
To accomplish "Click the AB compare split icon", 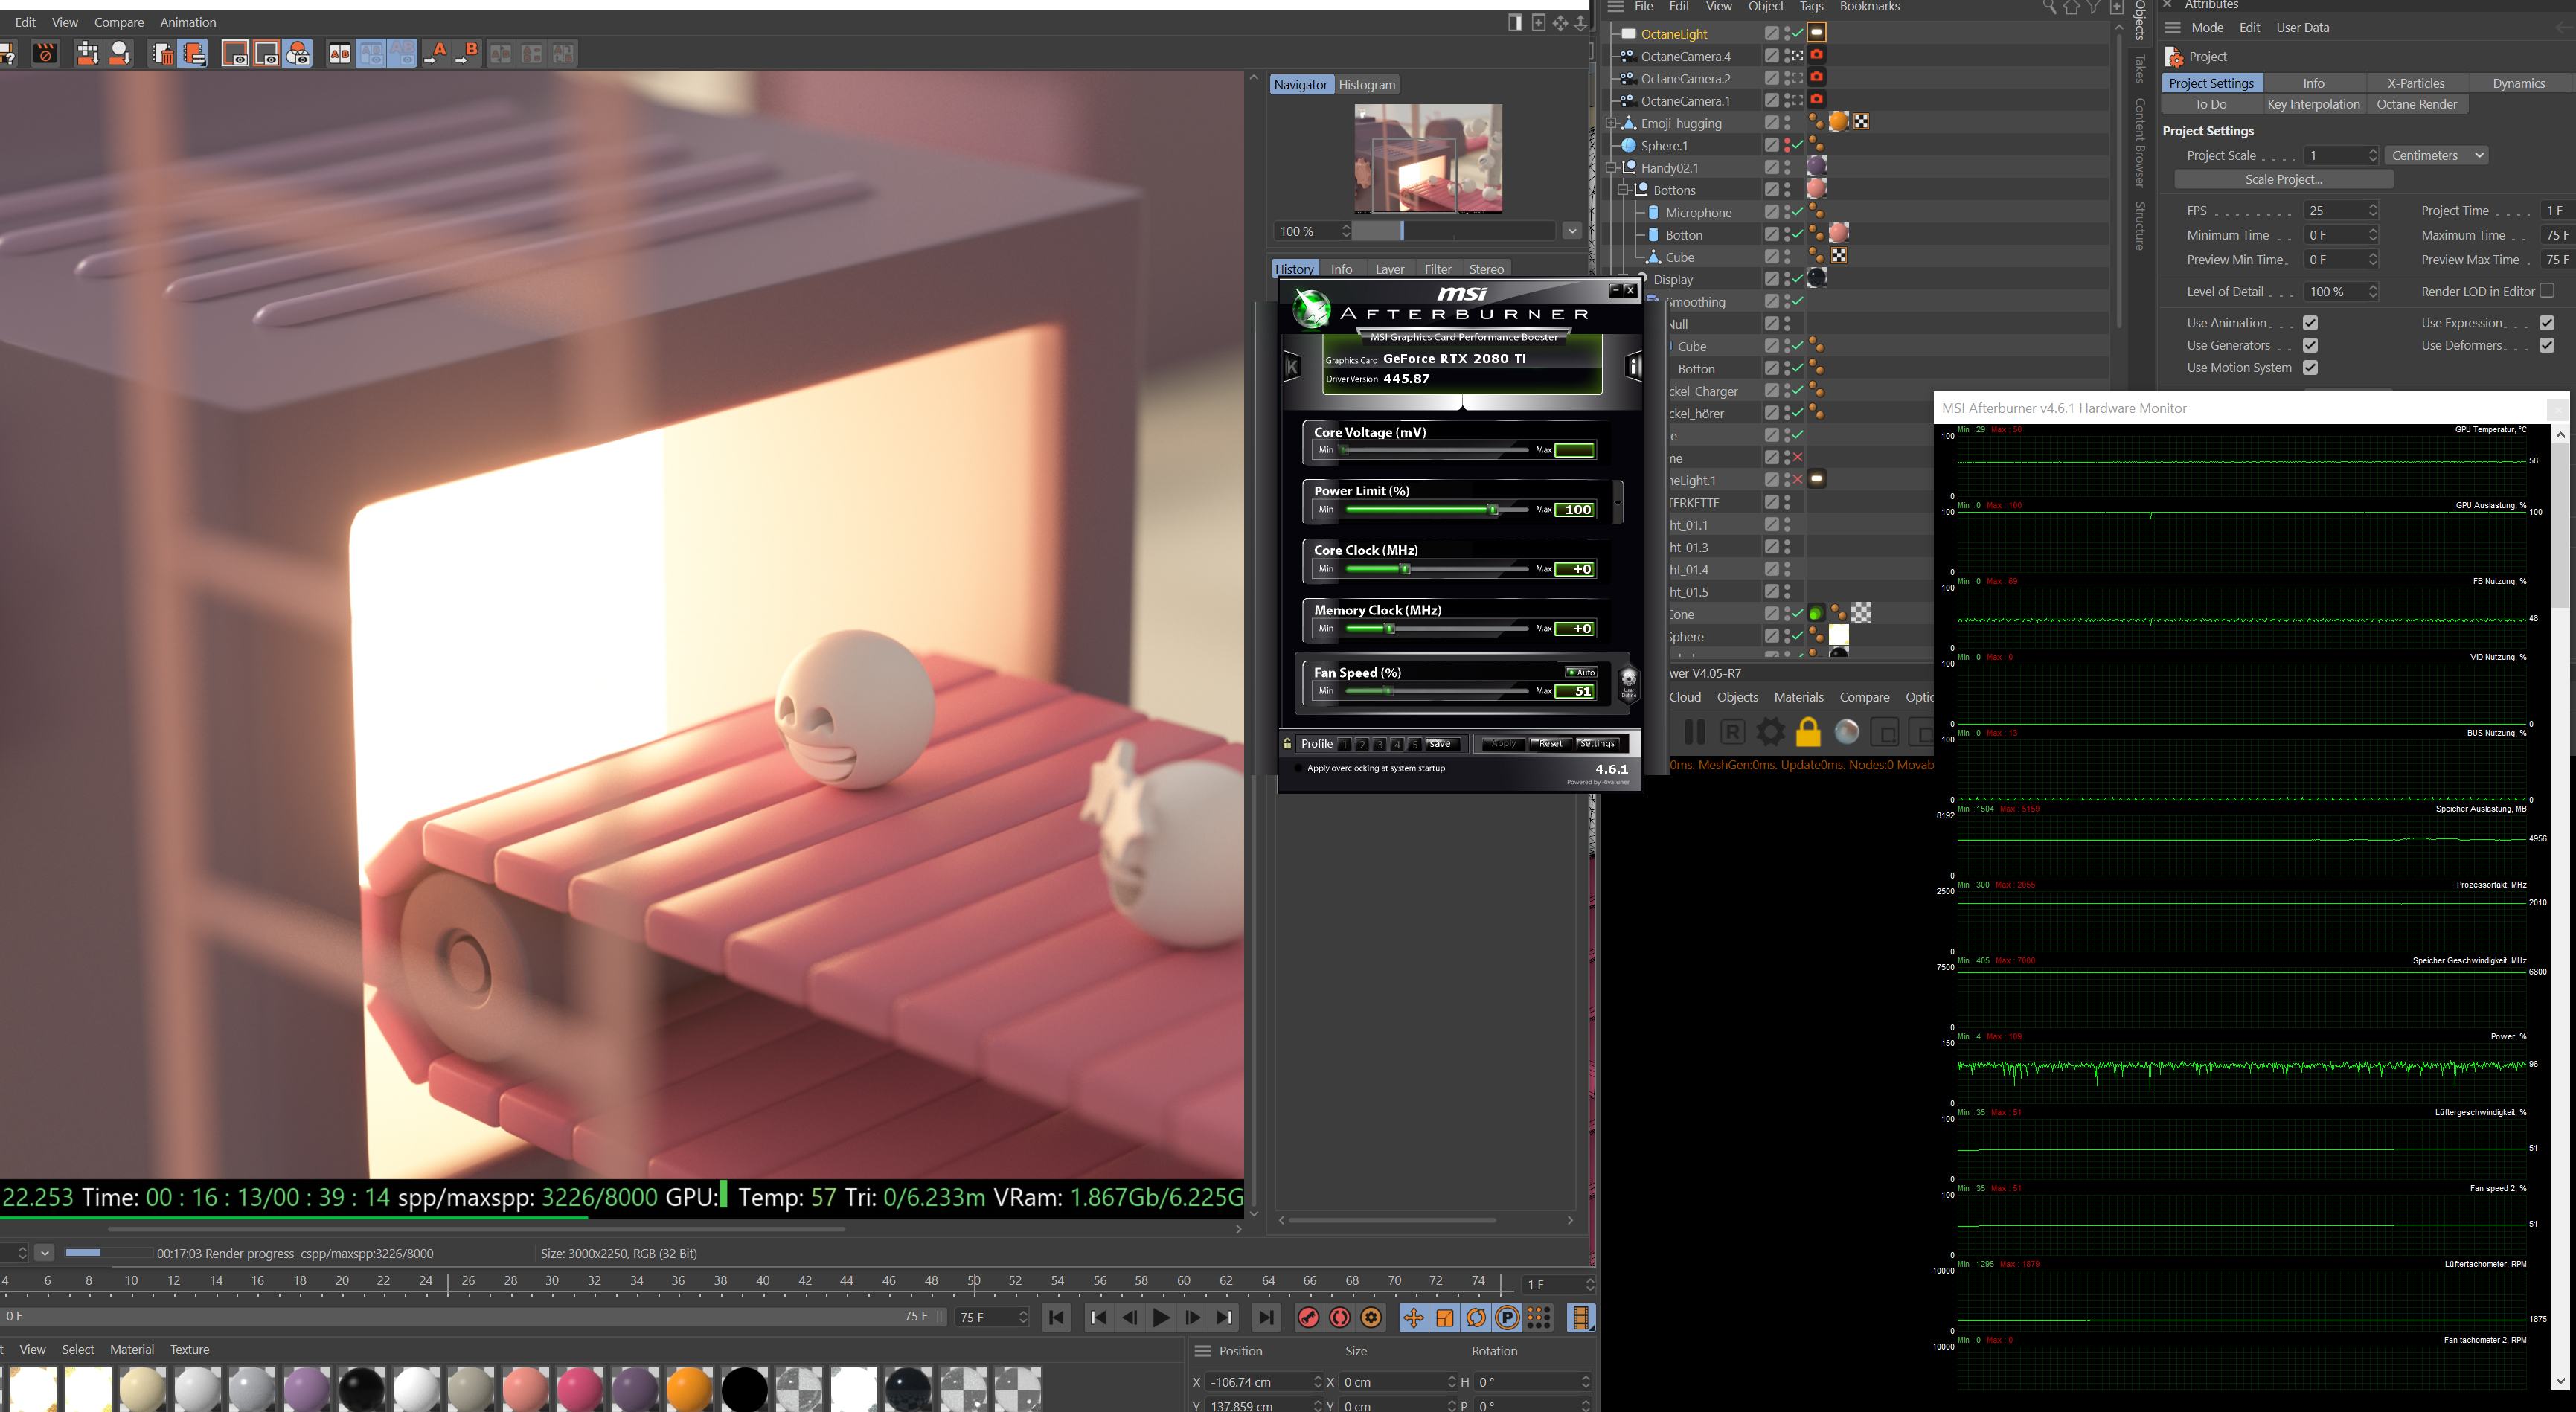I will click(x=340, y=54).
